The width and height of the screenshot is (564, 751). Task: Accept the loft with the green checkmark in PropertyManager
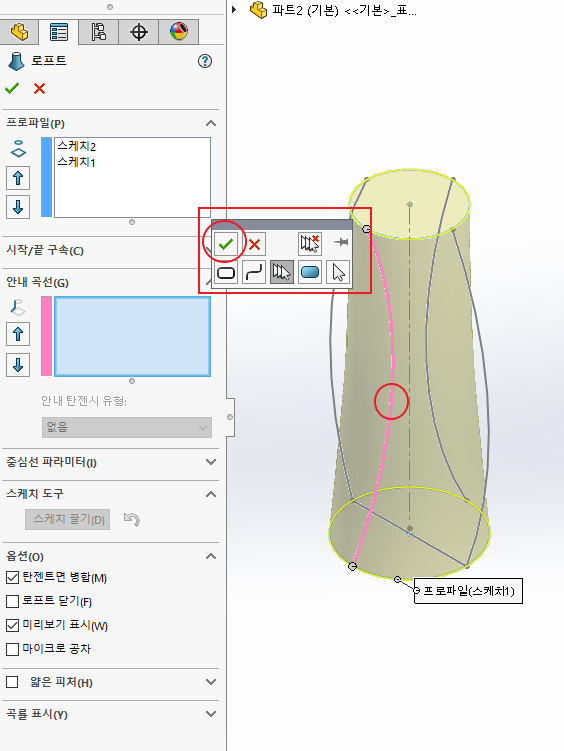tap(12, 88)
